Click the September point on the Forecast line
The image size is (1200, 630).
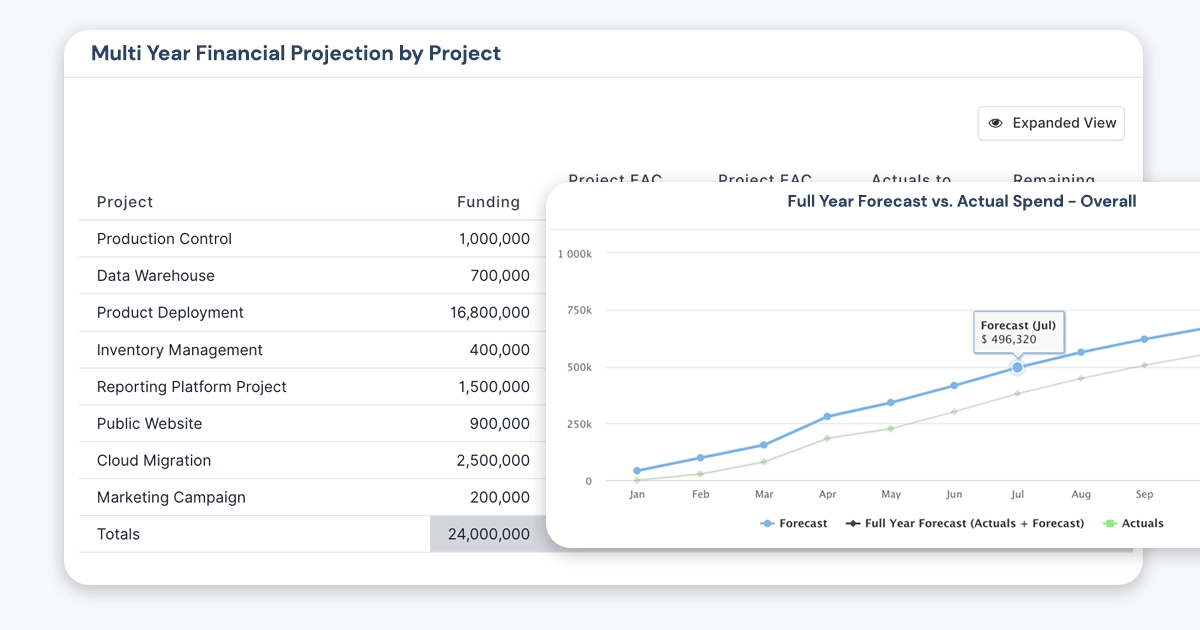pos(1144,341)
